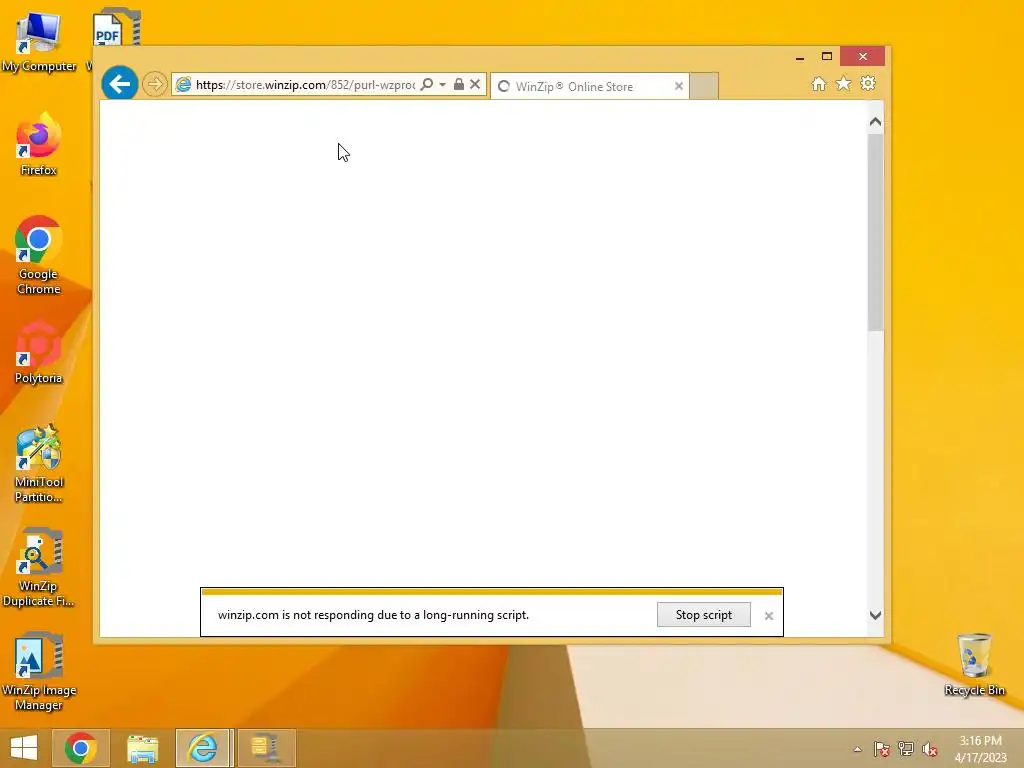
Task: Expand the address bar autocomplete dropdown arrow
Action: 443,85
